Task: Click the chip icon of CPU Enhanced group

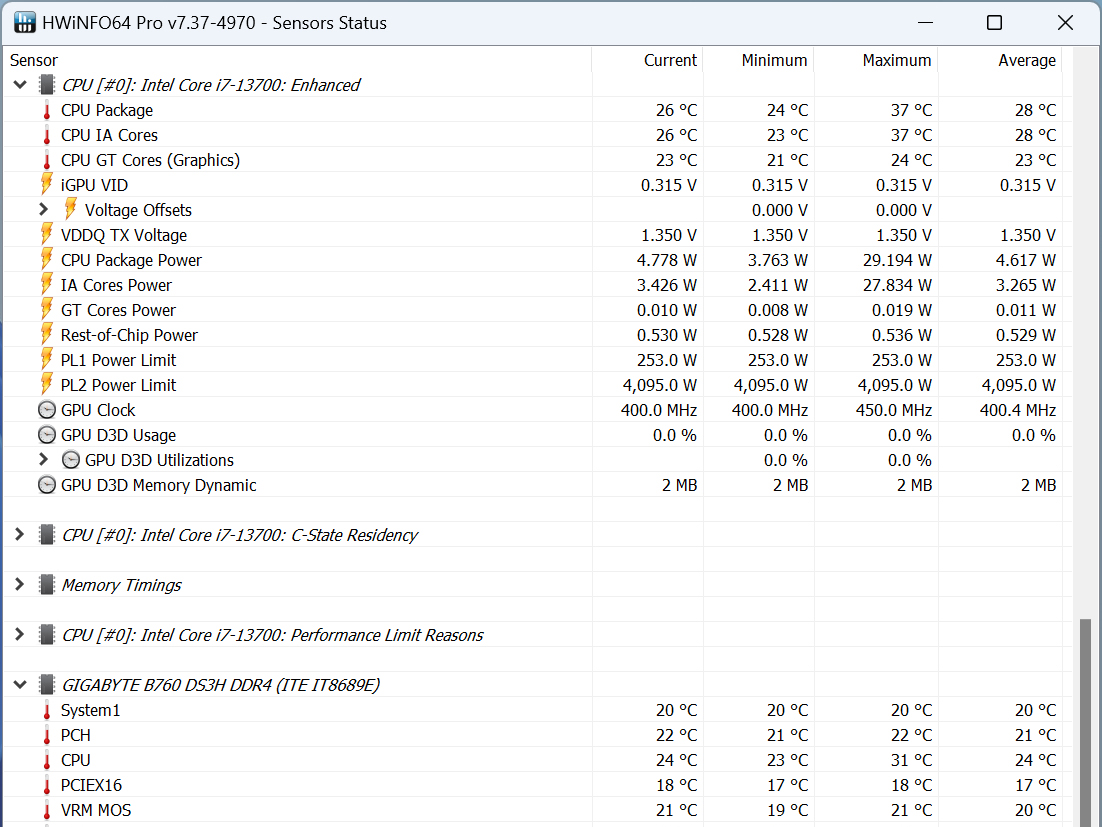Action: (47, 85)
